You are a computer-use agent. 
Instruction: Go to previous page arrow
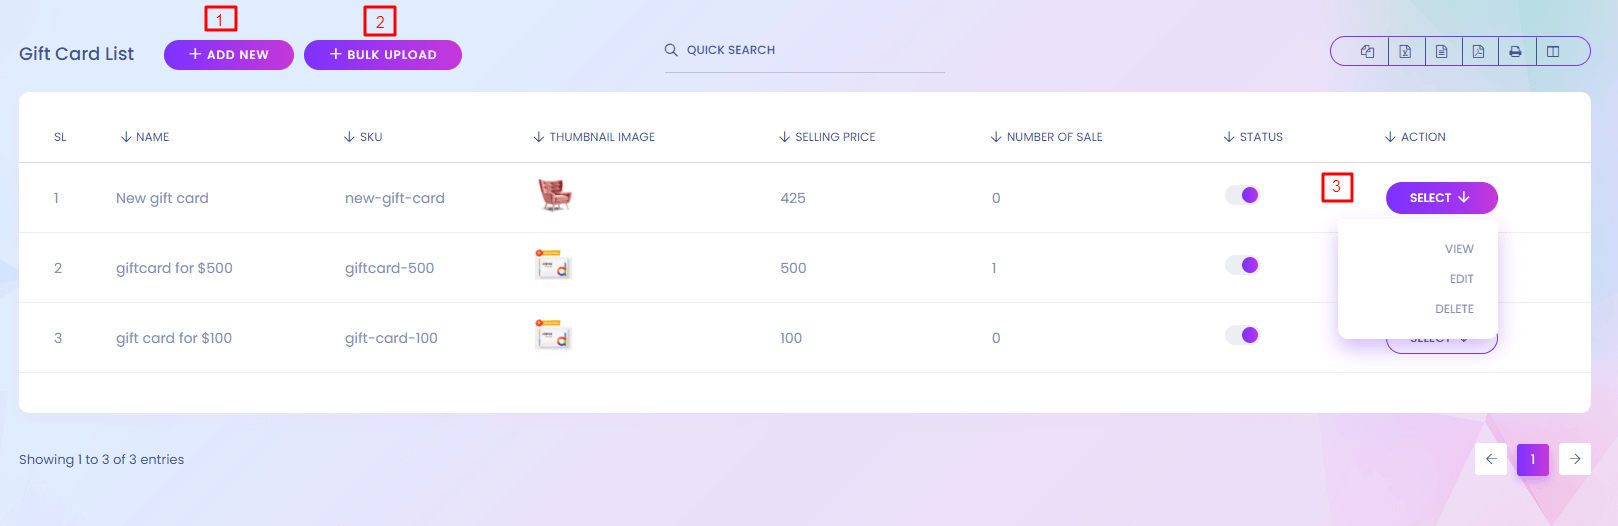click(x=1490, y=459)
